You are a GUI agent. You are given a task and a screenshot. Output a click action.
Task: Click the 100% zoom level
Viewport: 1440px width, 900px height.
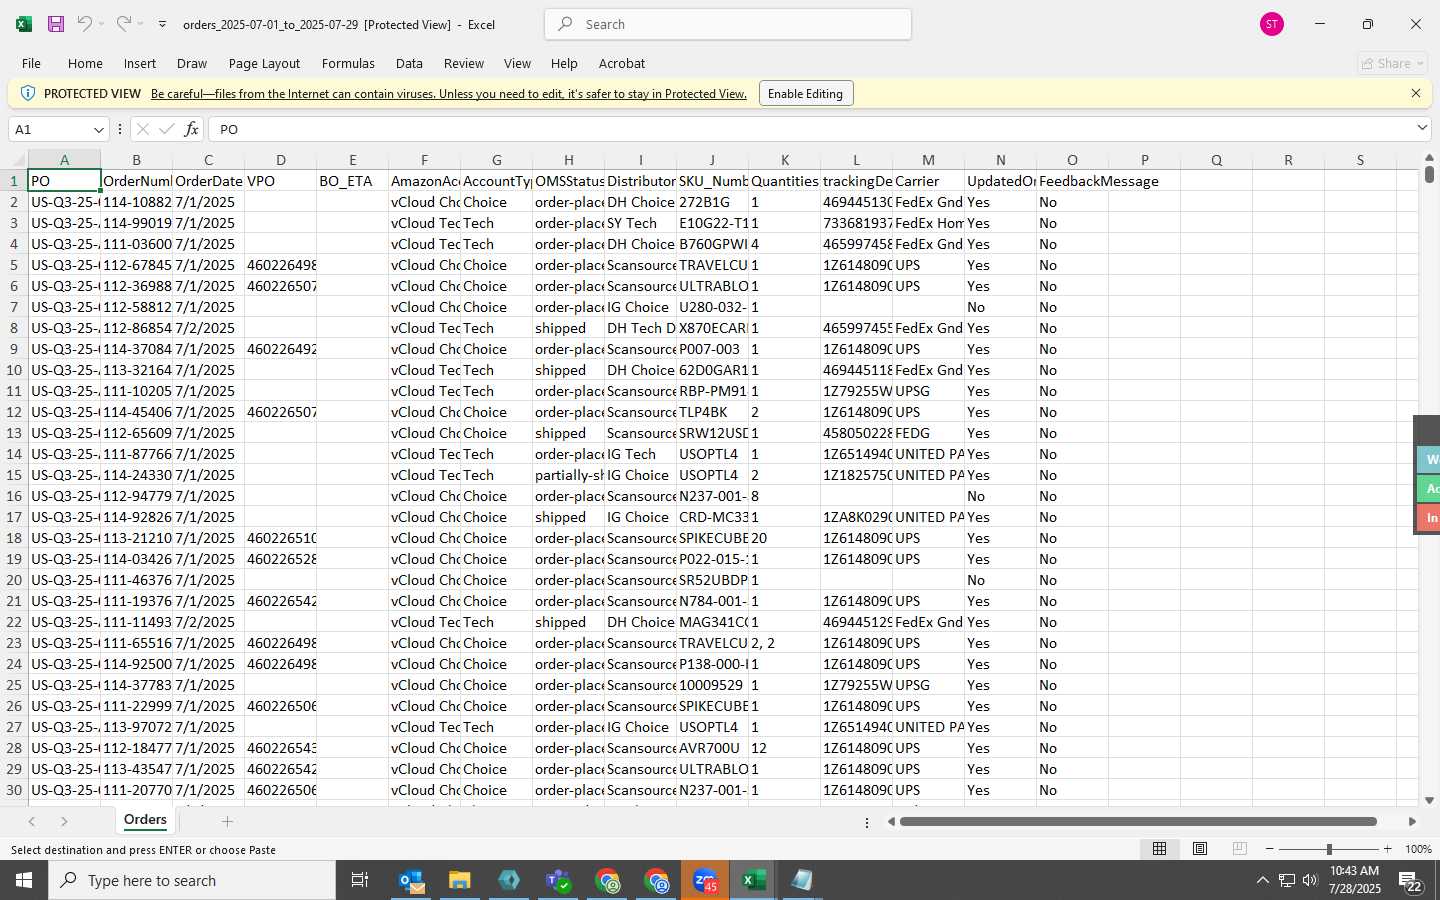(1418, 849)
